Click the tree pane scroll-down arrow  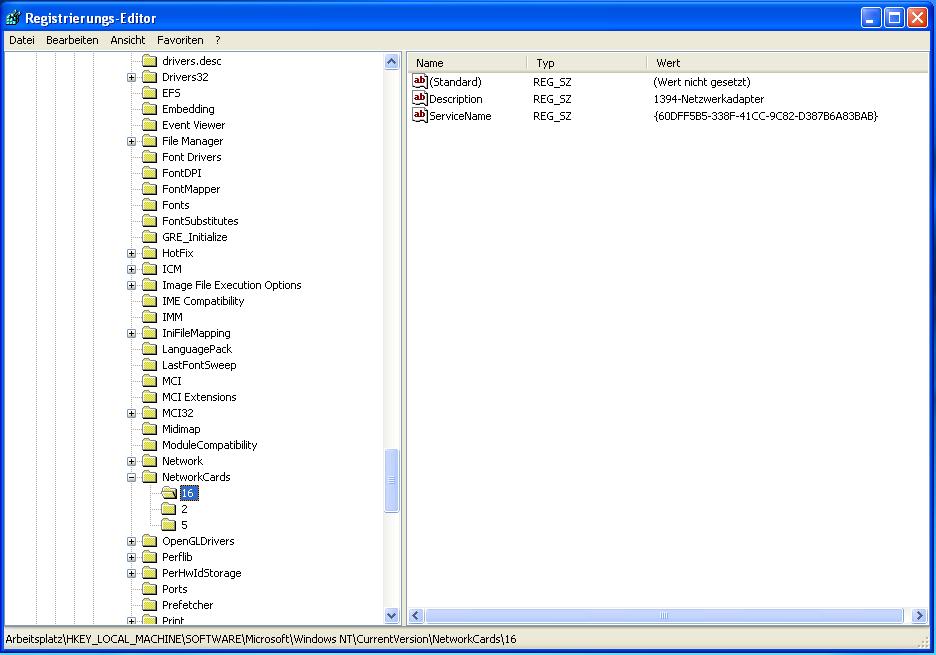click(392, 615)
